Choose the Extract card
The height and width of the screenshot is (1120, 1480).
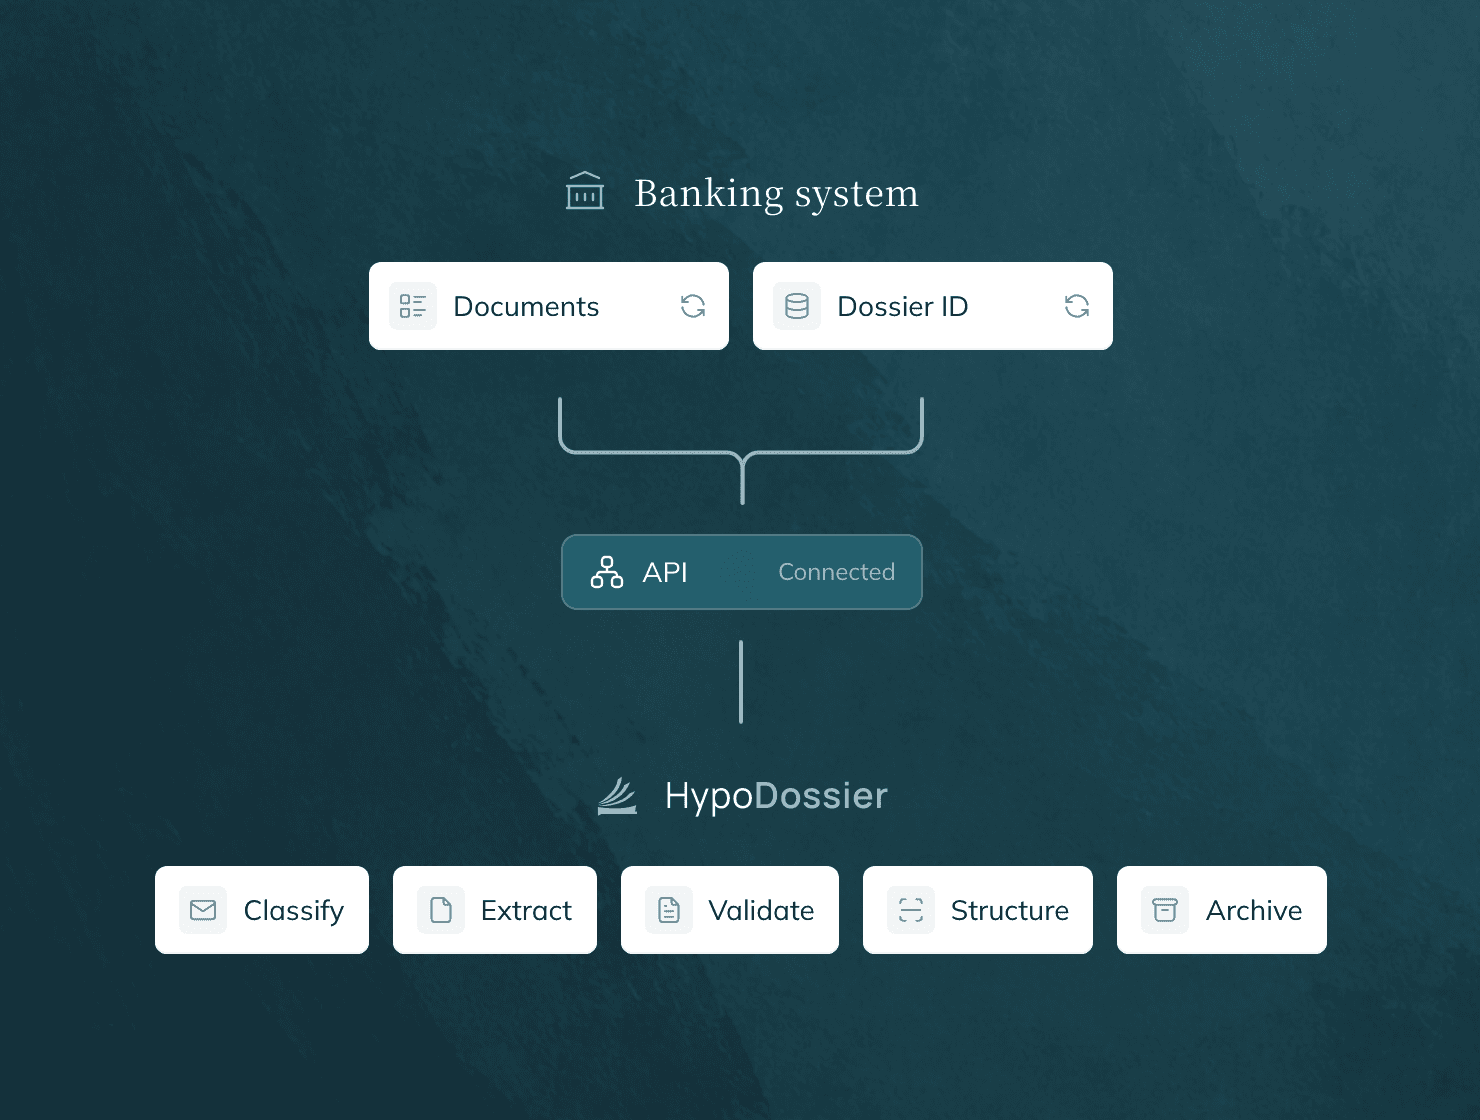495,910
